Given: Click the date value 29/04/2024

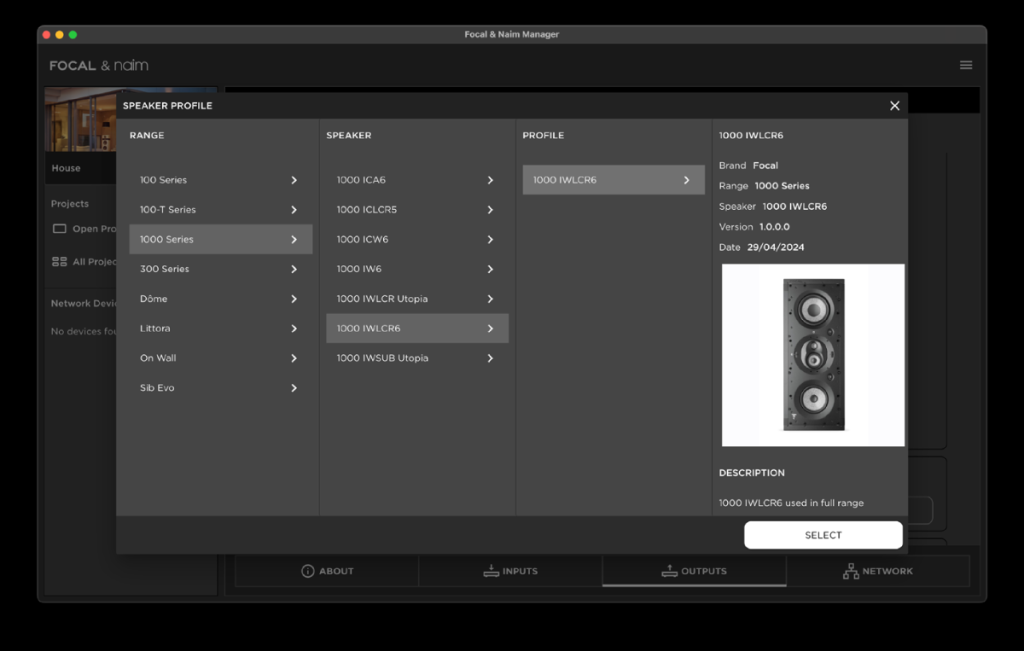Looking at the screenshot, I should click(x=776, y=247).
